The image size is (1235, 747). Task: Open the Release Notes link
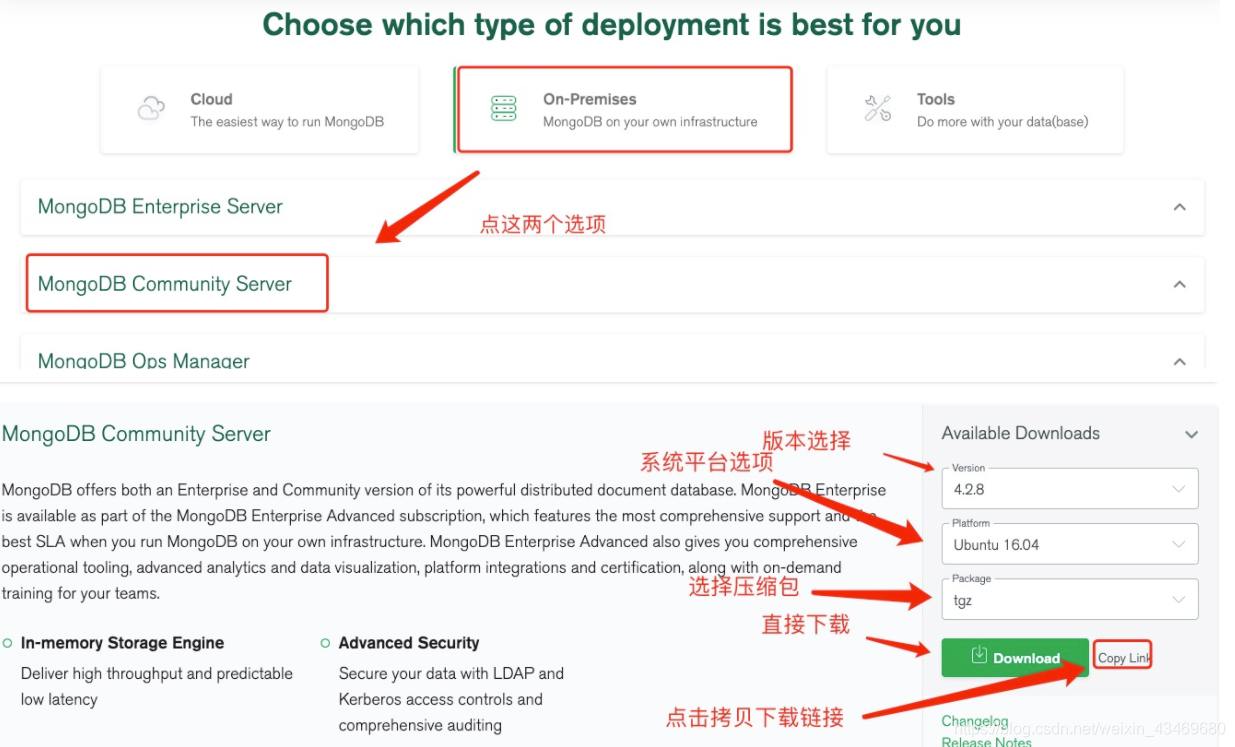point(986,741)
